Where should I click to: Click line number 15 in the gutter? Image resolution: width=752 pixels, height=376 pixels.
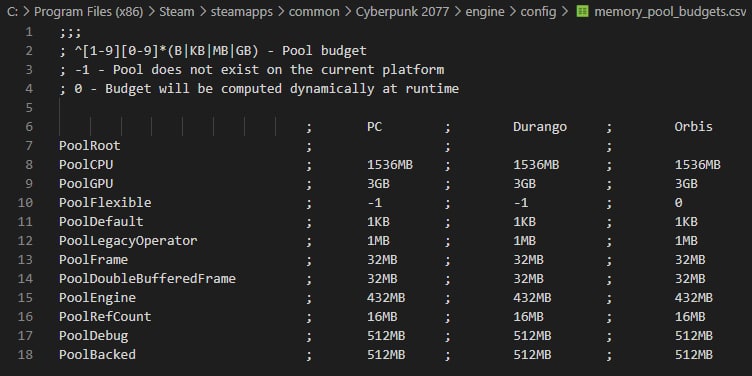[25, 298]
